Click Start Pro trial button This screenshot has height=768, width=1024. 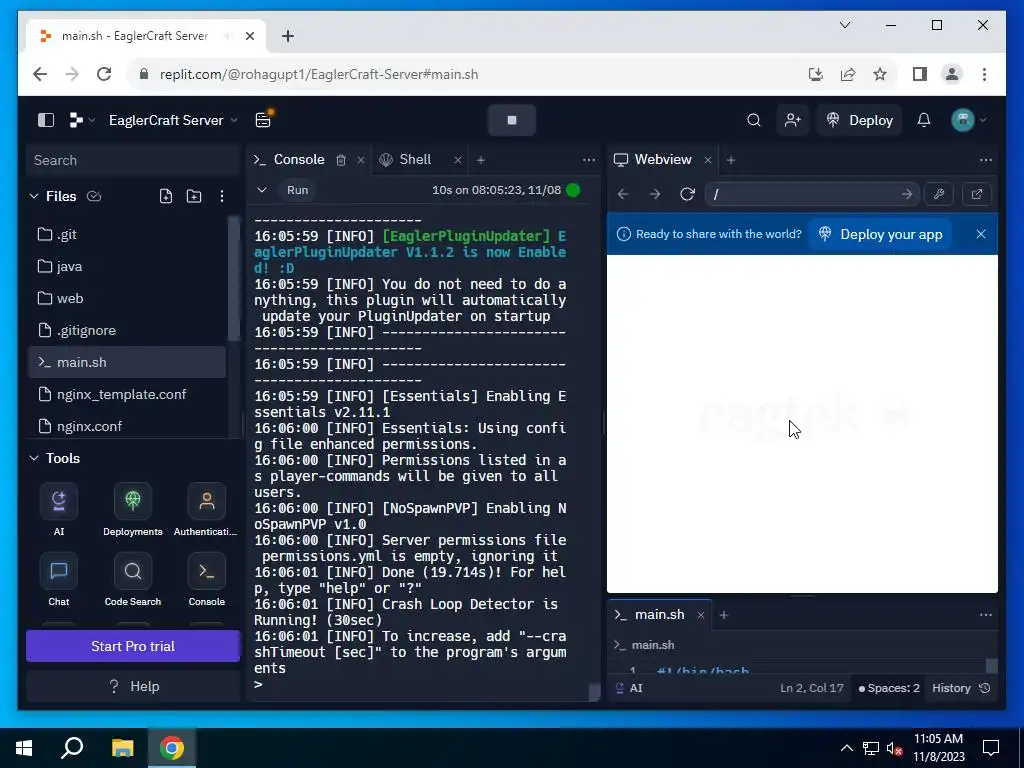[x=133, y=647]
